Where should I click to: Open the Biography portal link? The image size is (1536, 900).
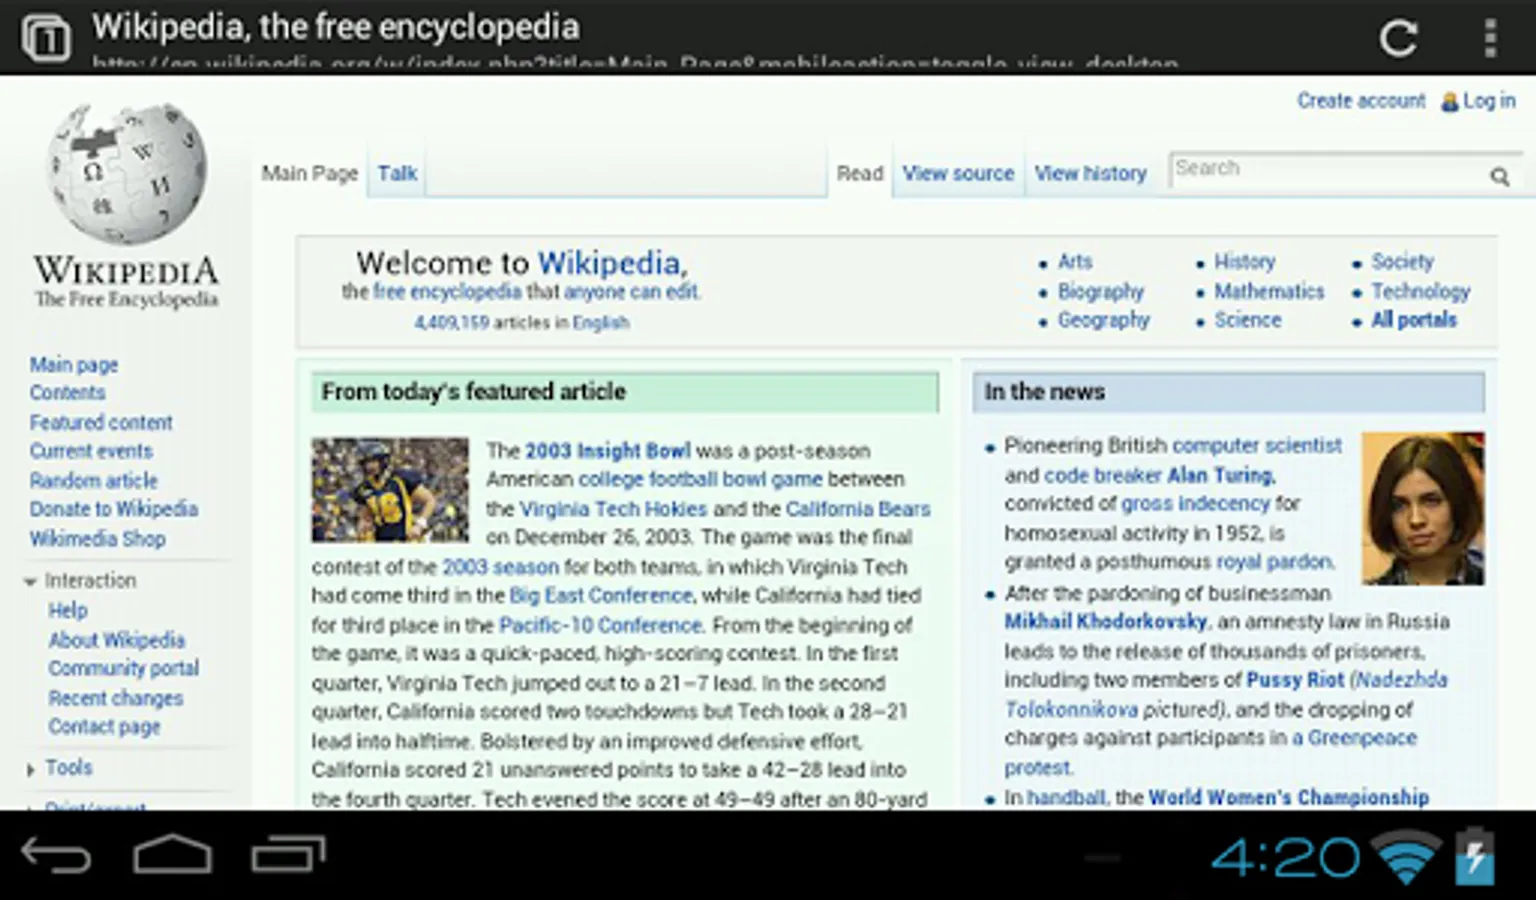coord(1101,291)
